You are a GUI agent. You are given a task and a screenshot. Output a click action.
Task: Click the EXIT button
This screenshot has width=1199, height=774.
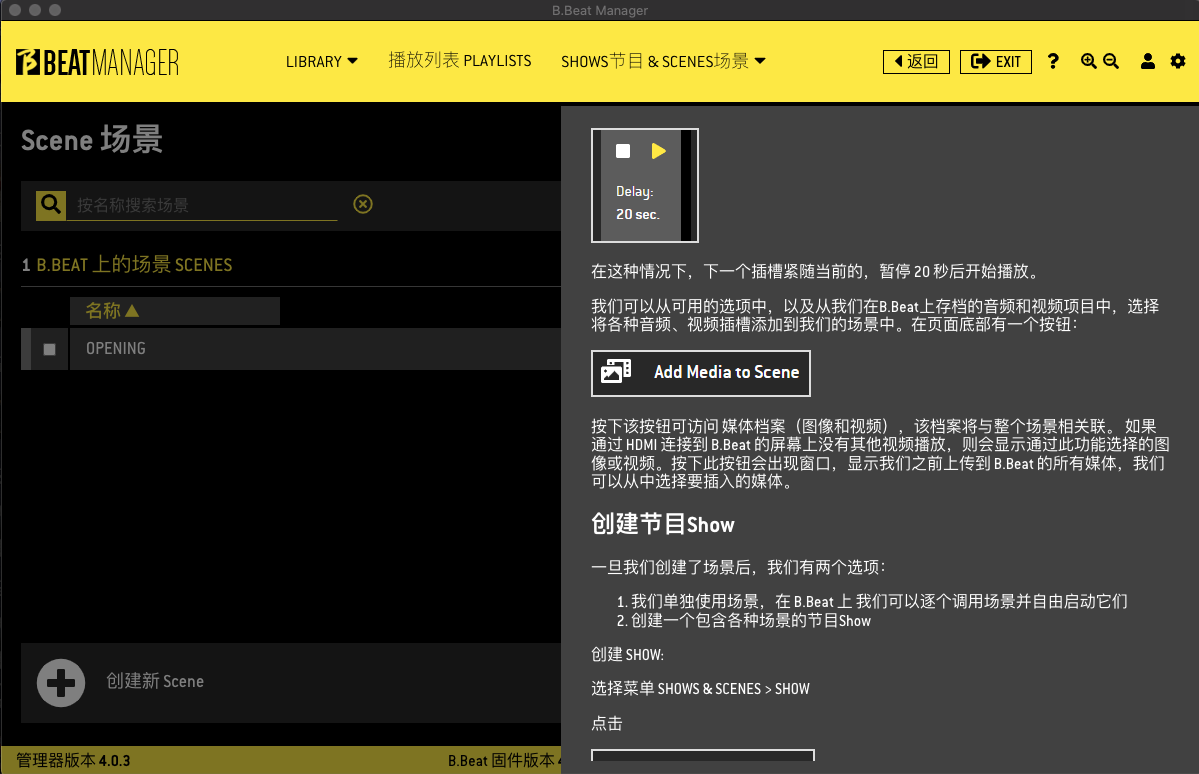click(996, 61)
